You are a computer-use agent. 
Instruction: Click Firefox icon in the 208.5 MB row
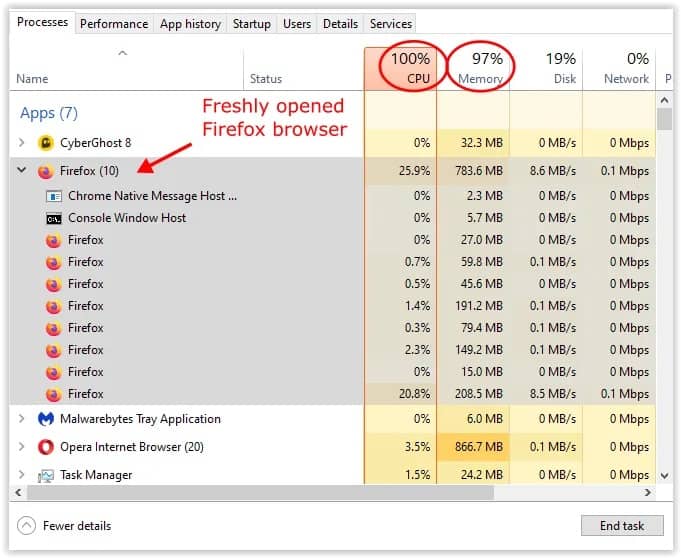53,395
